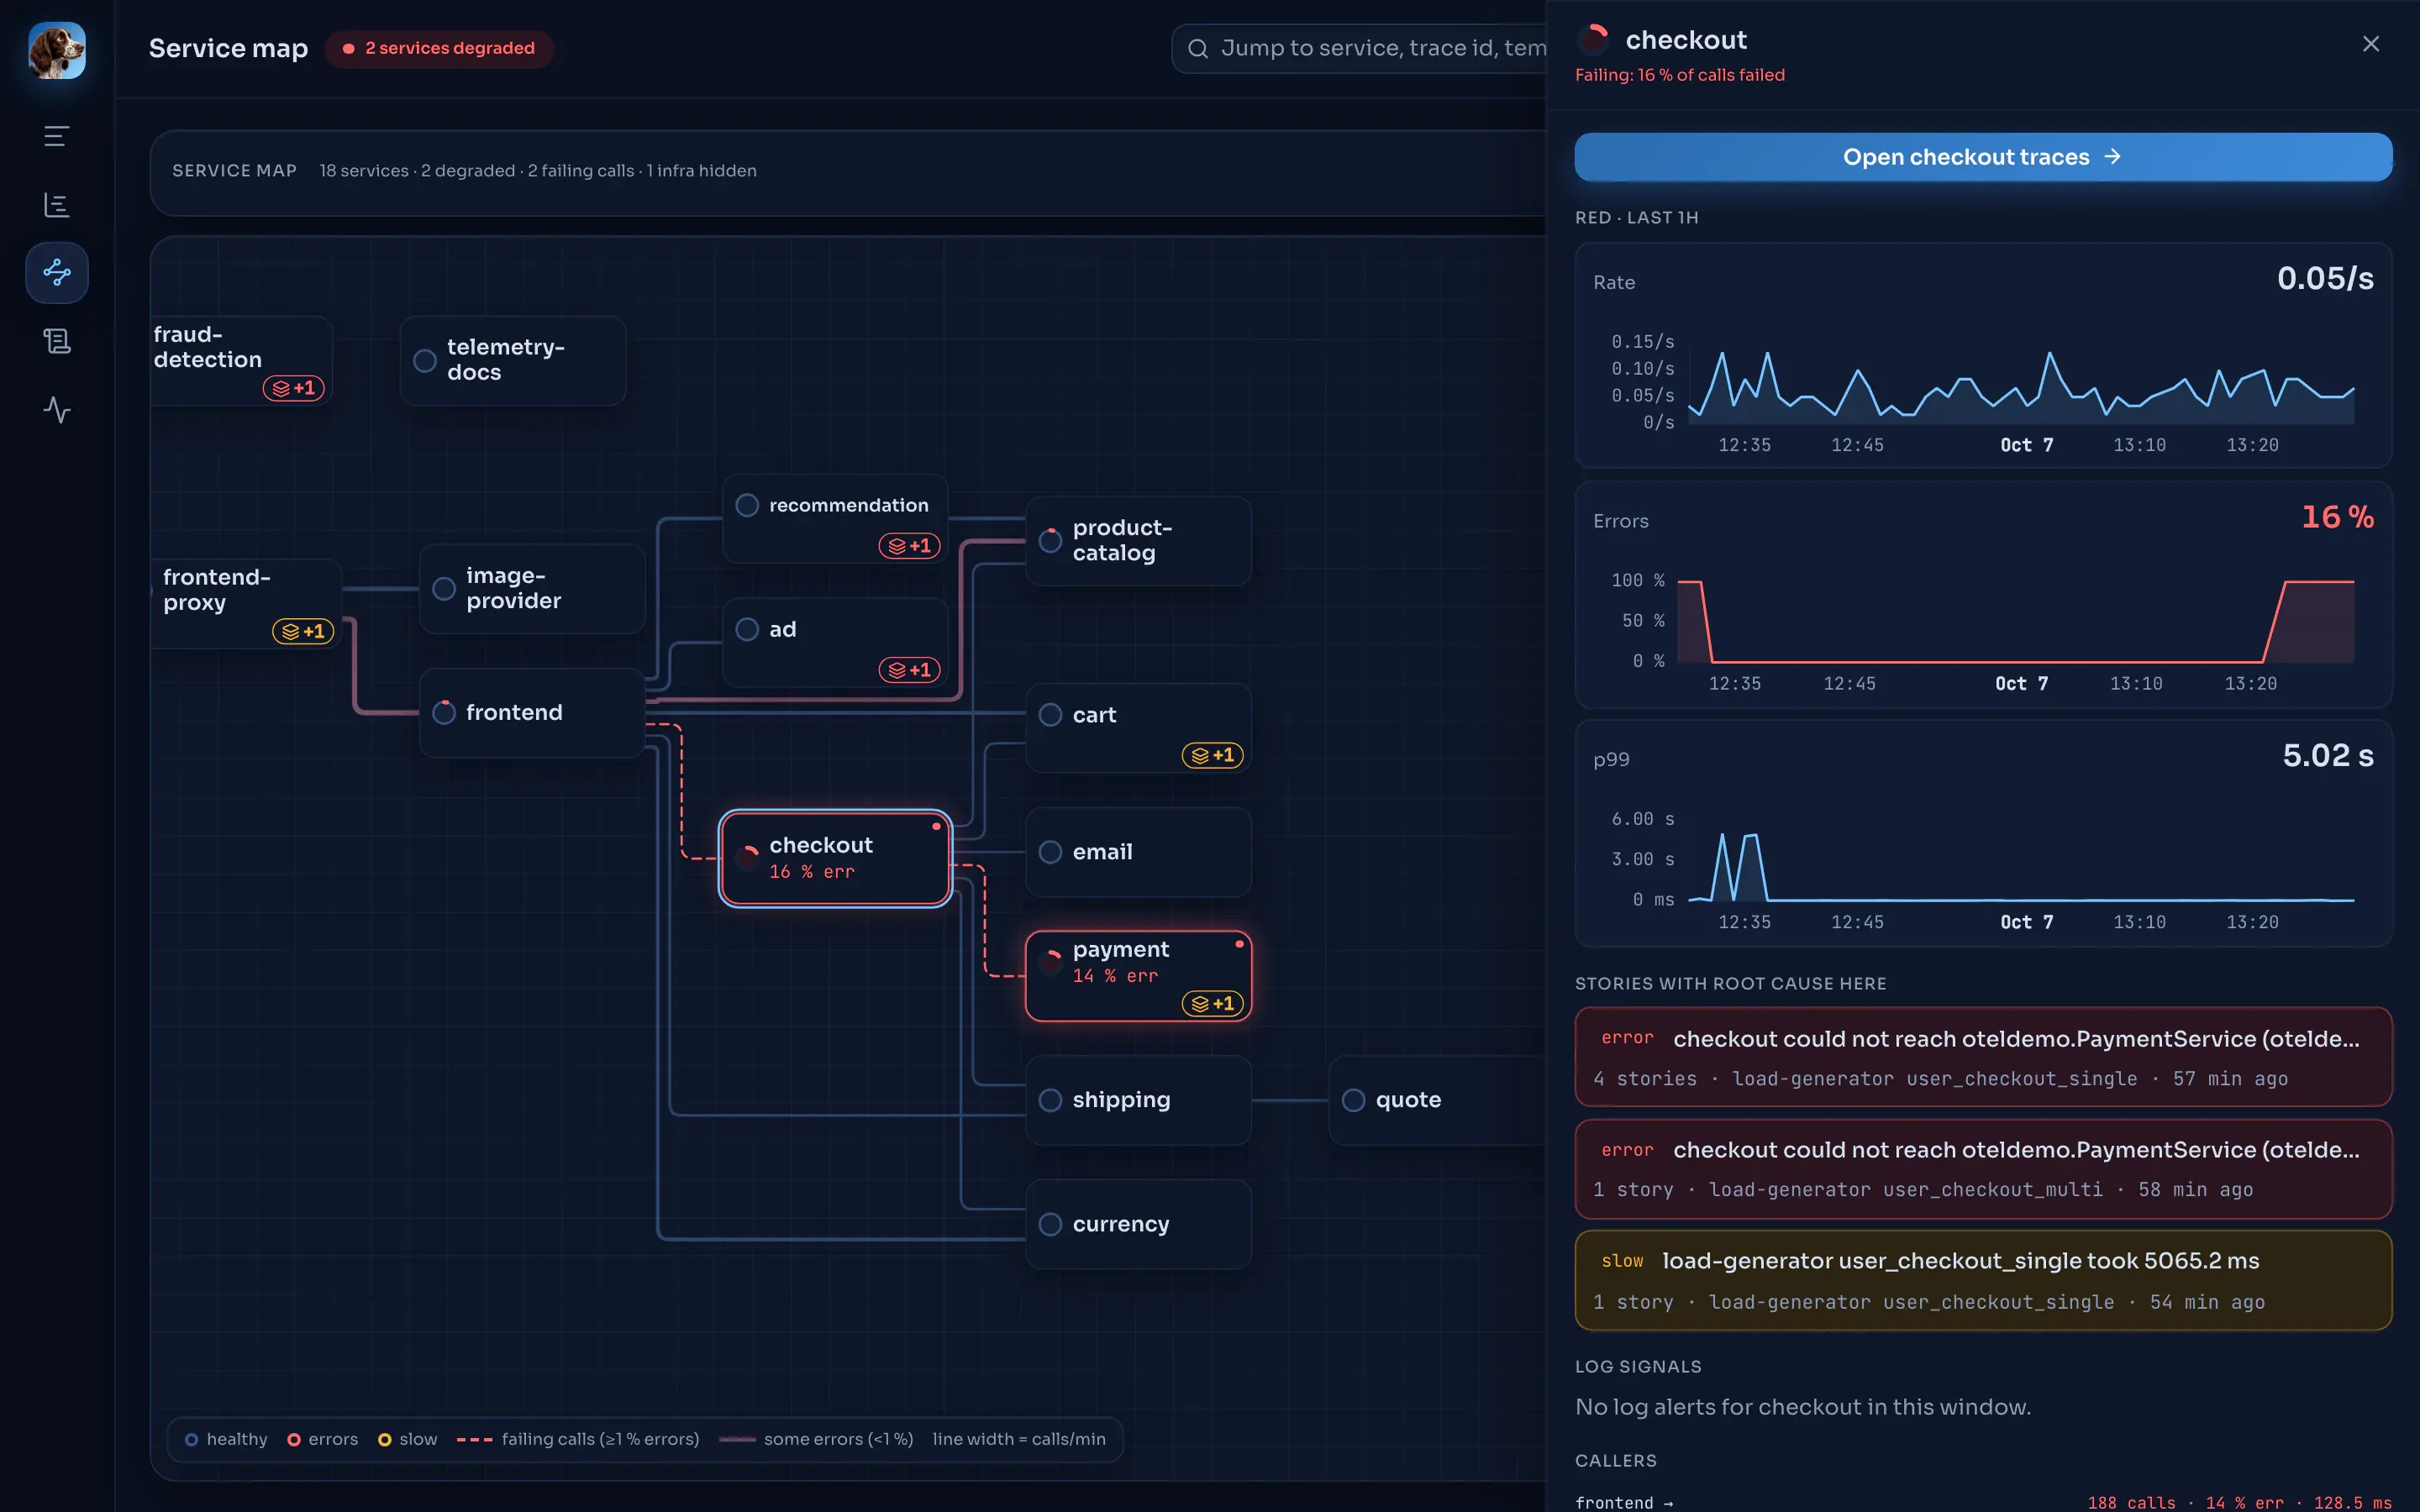Expand the +1 infra badge on fraud-detection
This screenshot has width=2420, height=1512.
tap(293, 388)
